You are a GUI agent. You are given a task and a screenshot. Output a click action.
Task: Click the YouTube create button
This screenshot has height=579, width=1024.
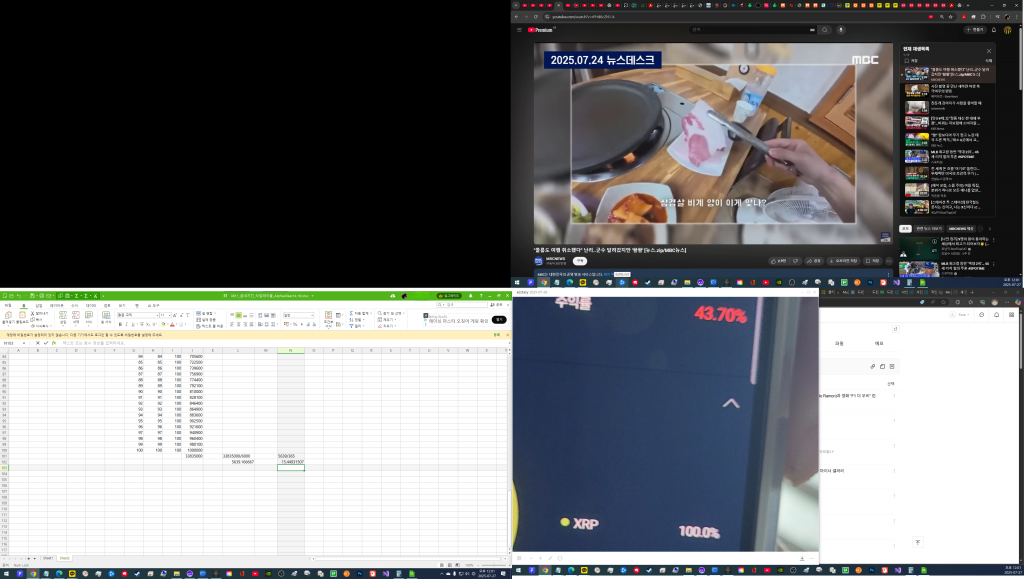[x=975, y=30]
